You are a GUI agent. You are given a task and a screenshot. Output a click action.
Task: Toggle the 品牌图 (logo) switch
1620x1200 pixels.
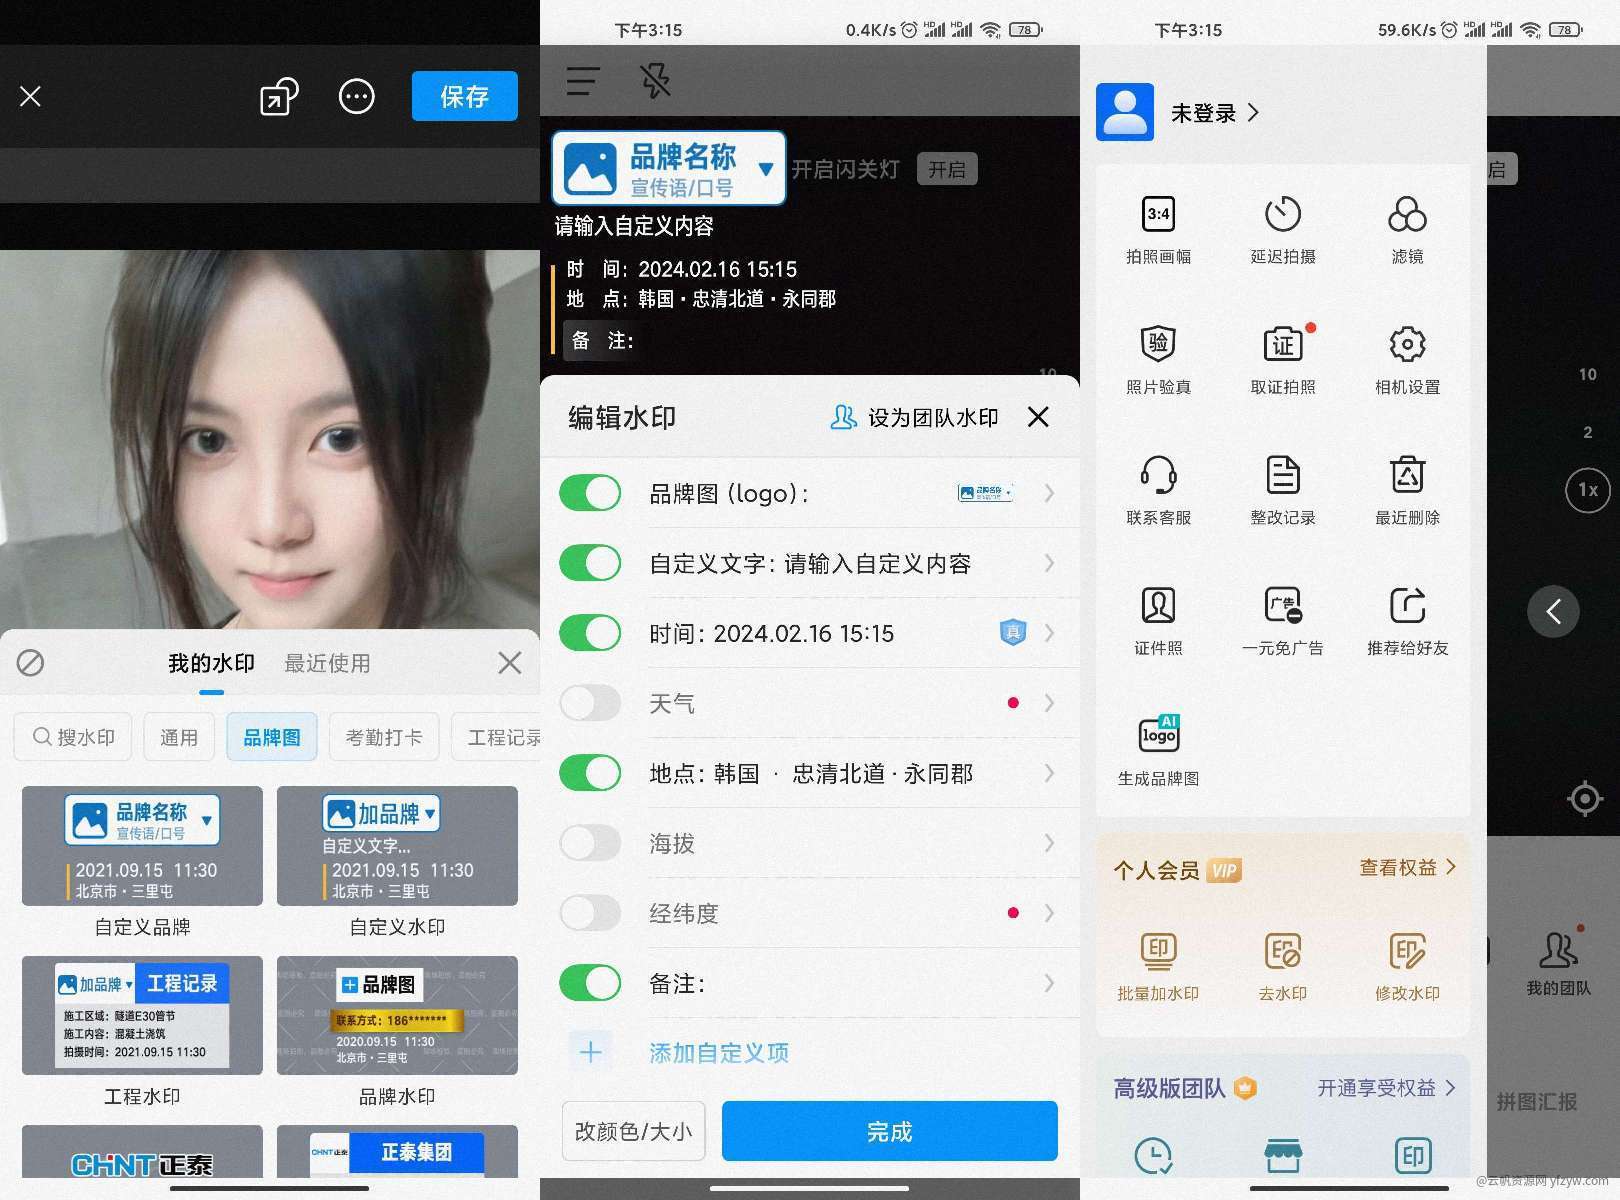click(590, 493)
